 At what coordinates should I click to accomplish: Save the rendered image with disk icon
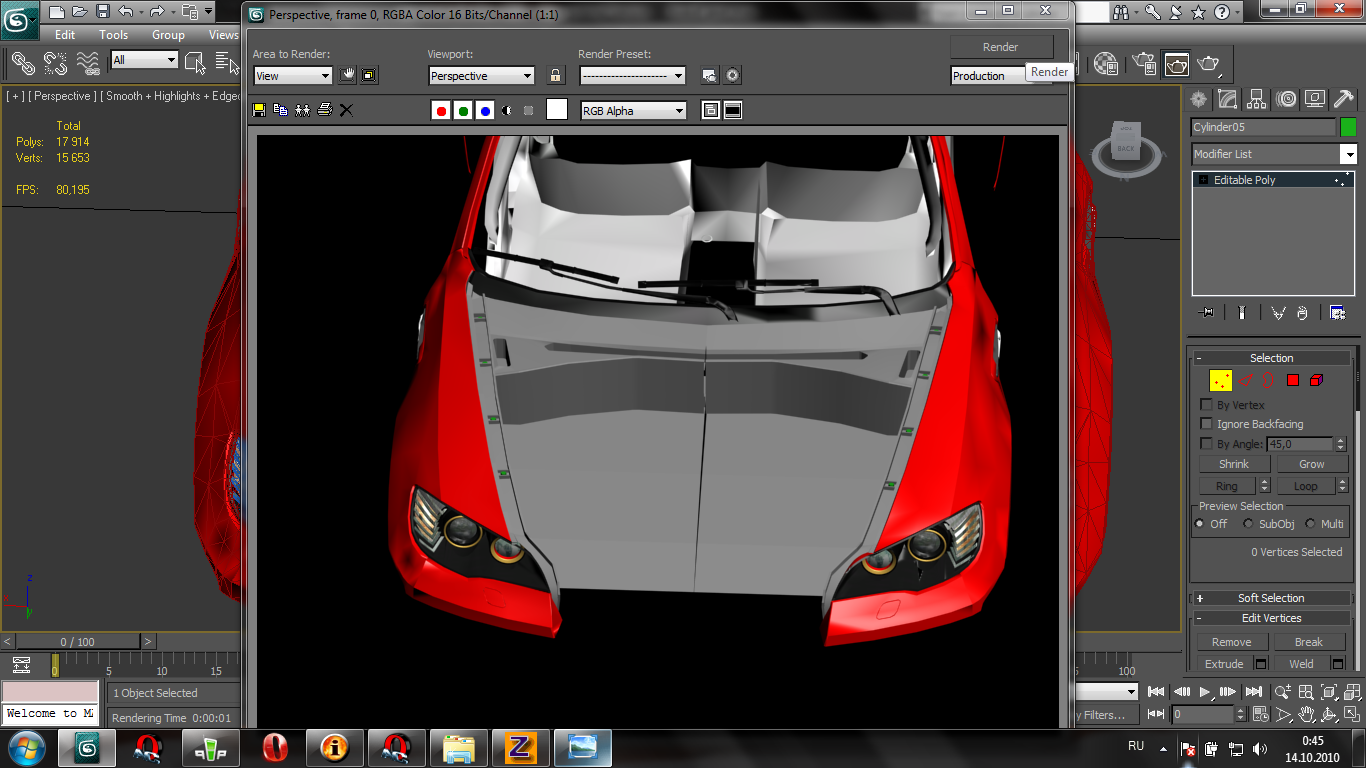click(259, 110)
